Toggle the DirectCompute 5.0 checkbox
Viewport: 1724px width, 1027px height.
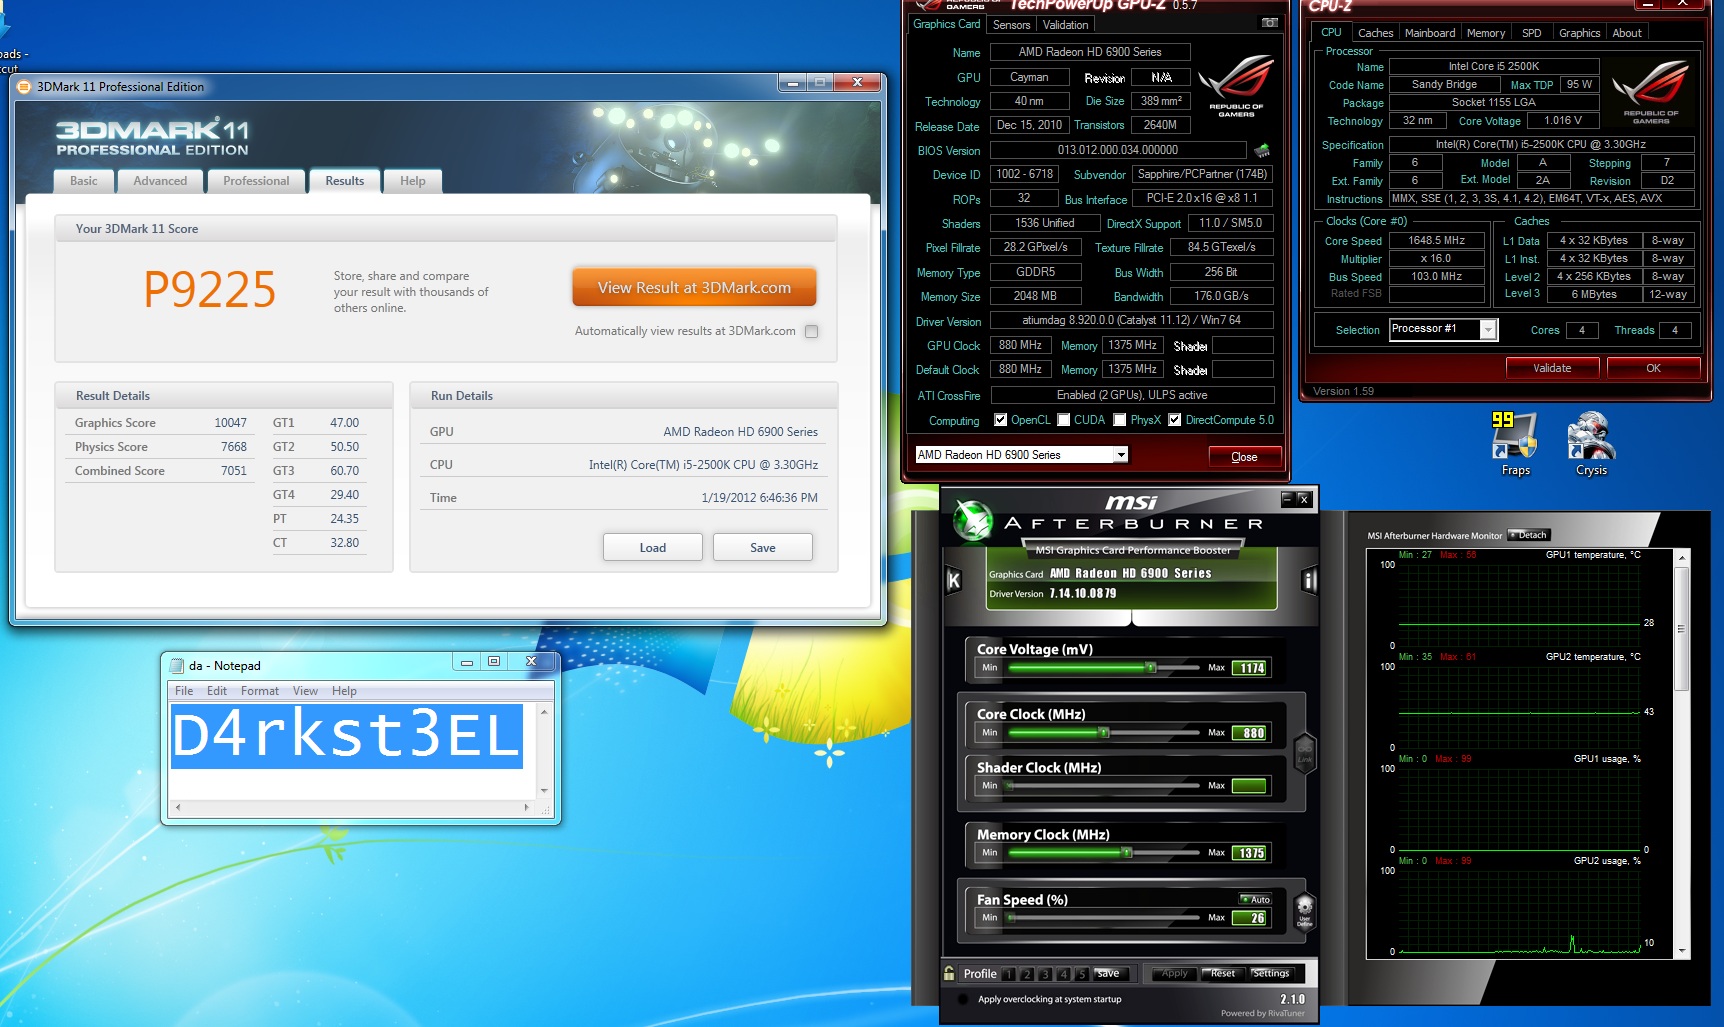pos(1175,420)
